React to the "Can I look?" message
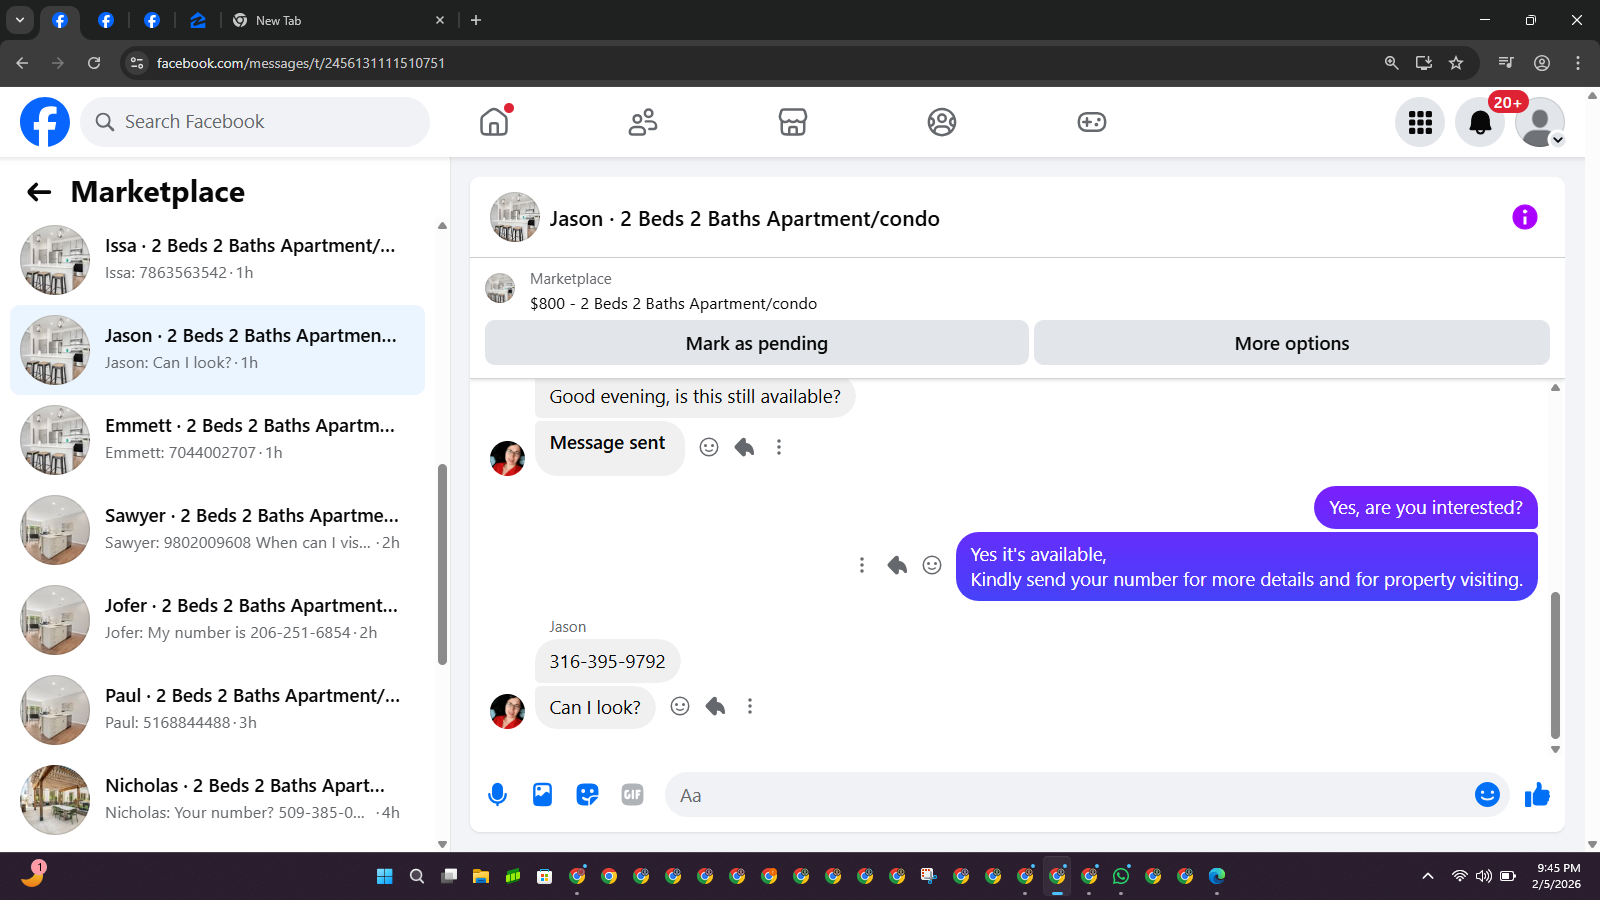 680,706
